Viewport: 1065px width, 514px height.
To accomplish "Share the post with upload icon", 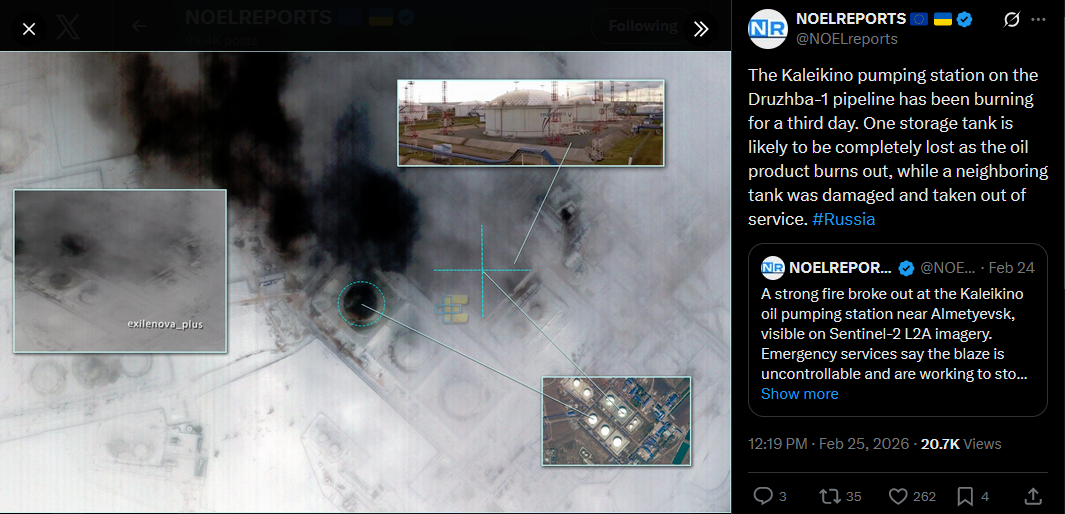I will coord(1032,496).
